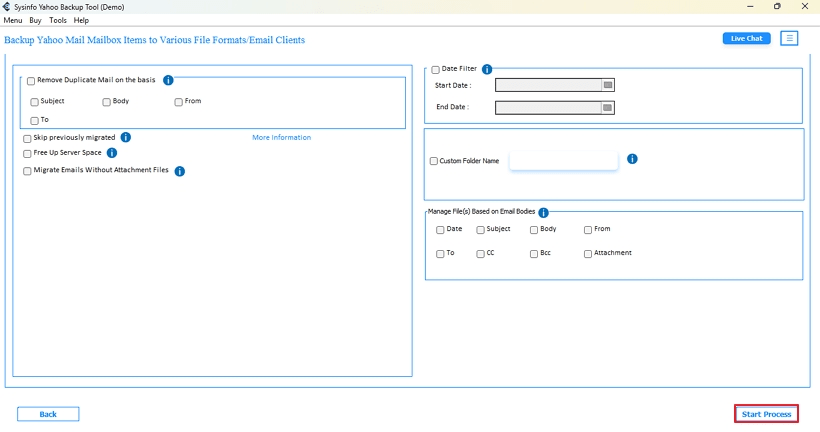820x432 pixels.
Task: Check the Date Filter option
Action: point(435,70)
